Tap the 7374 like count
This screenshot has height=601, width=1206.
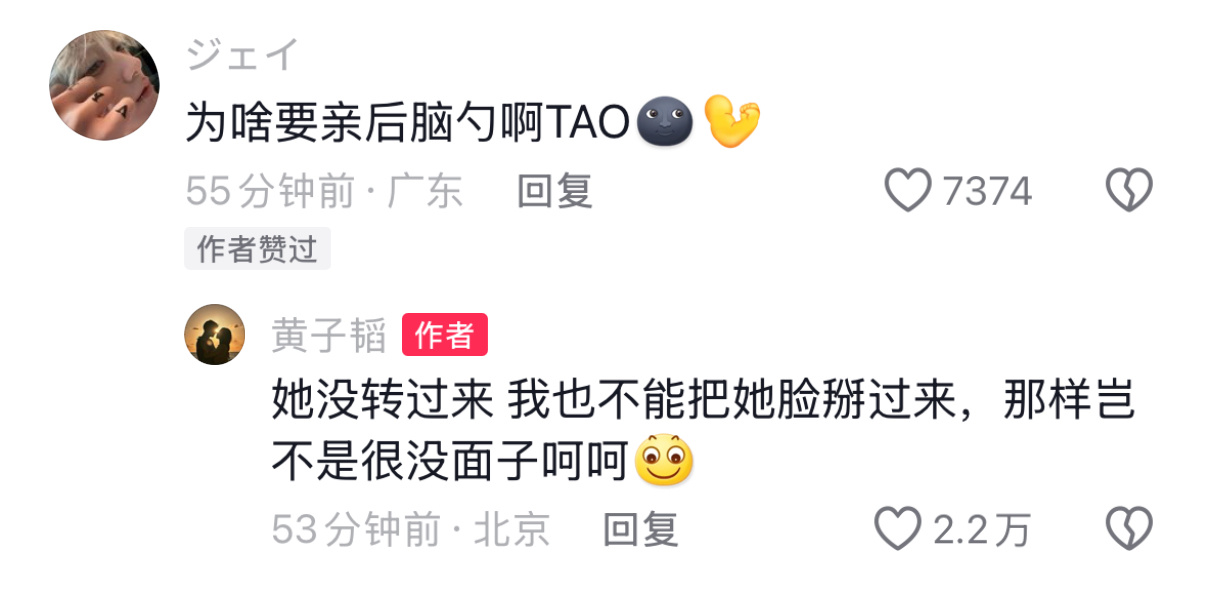coord(987,190)
